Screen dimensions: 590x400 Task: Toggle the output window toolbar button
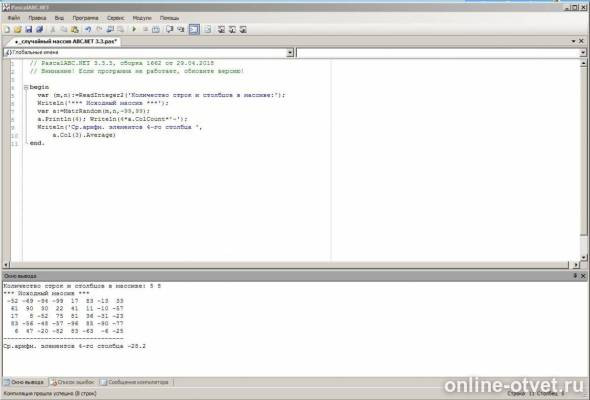(x=194, y=29)
